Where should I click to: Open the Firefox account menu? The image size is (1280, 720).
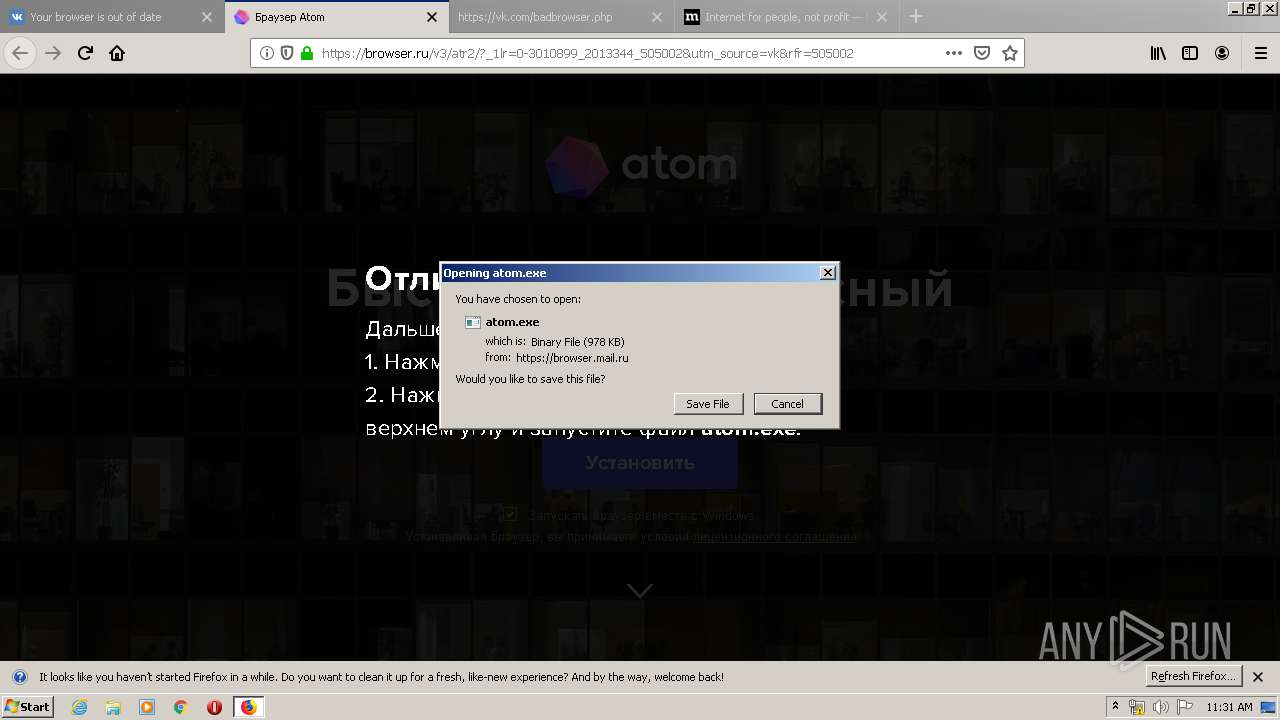tap(1222, 53)
